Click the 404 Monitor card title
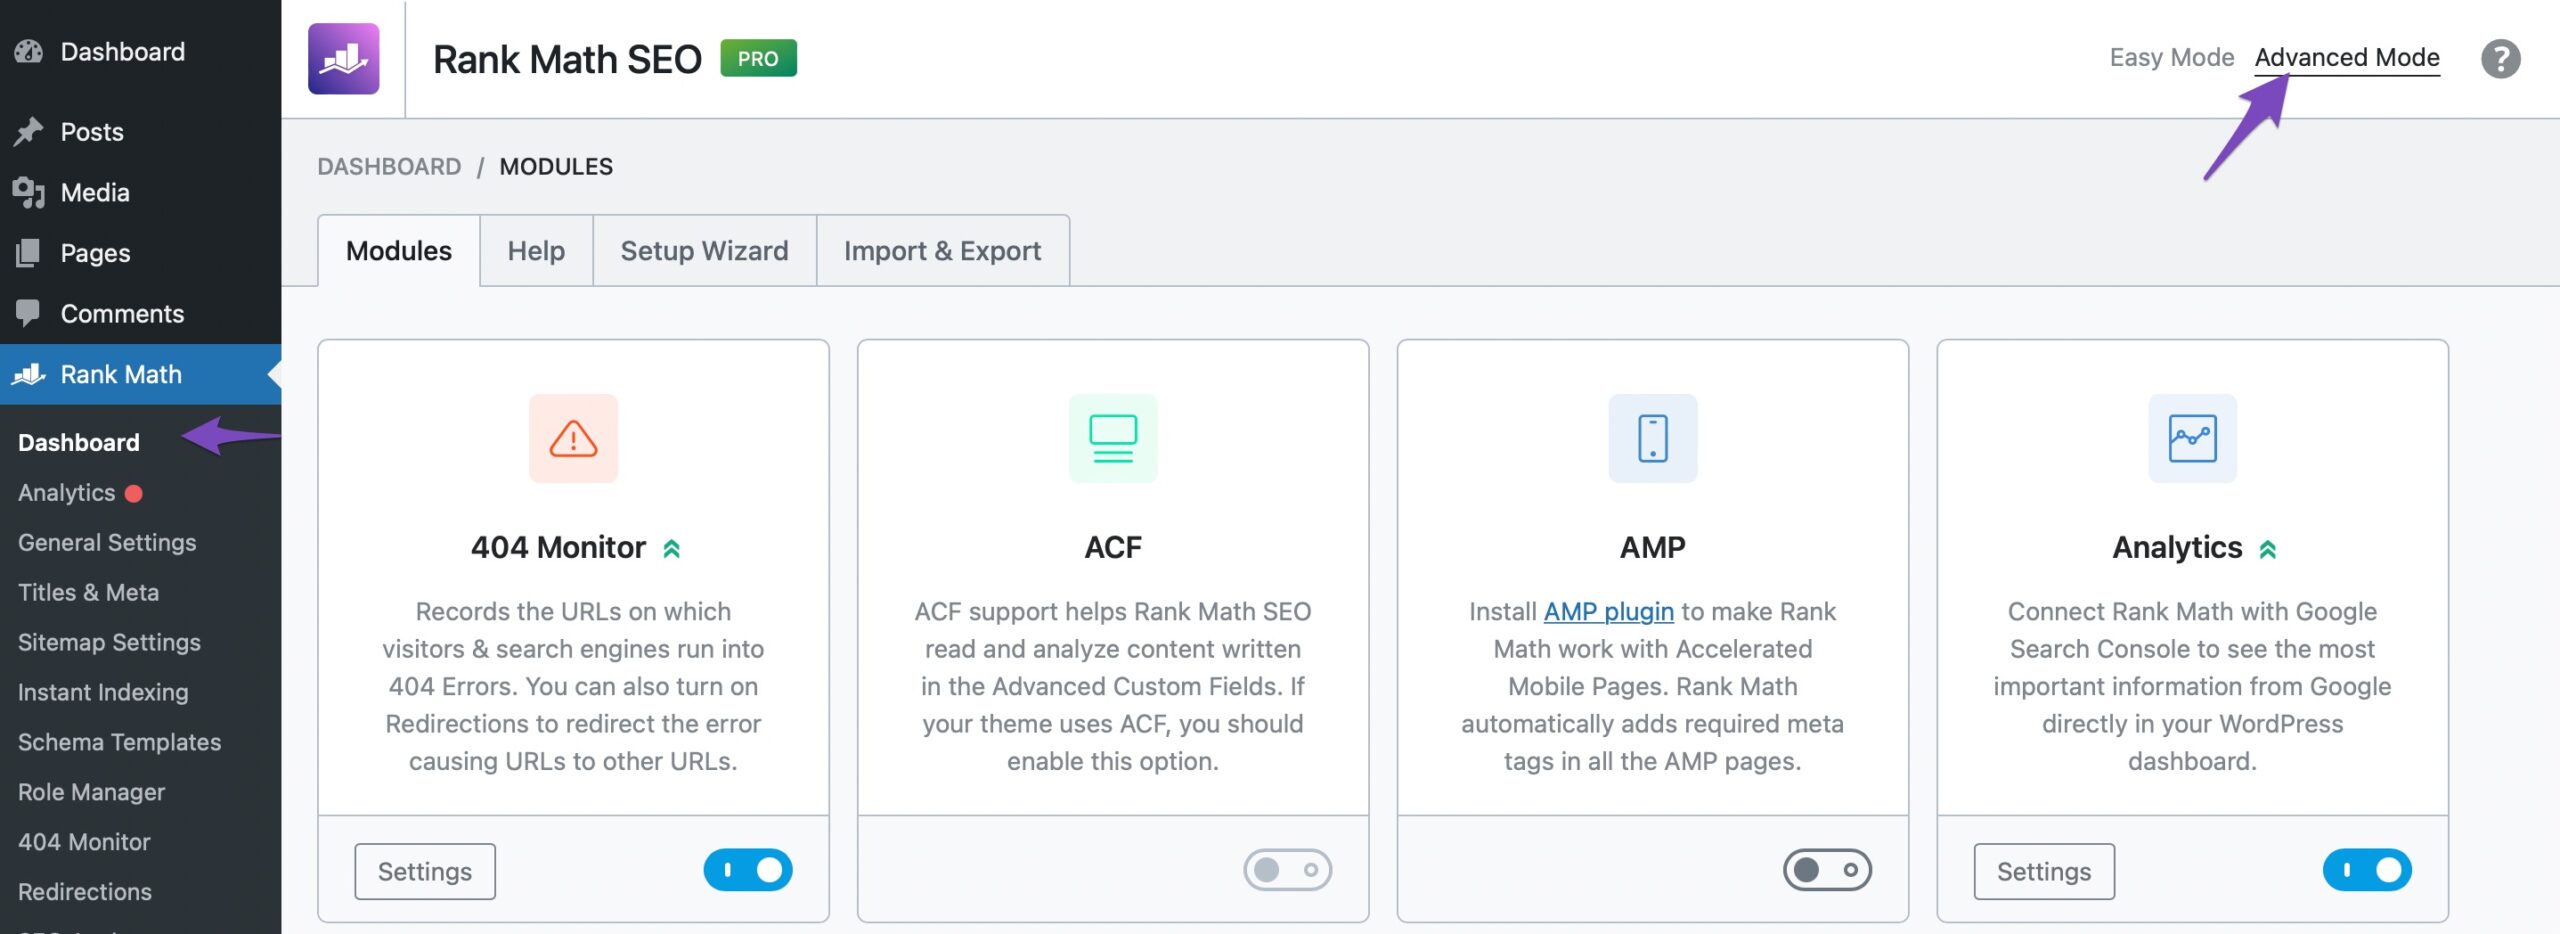The image size is (2560, 934). pos(558,548)
